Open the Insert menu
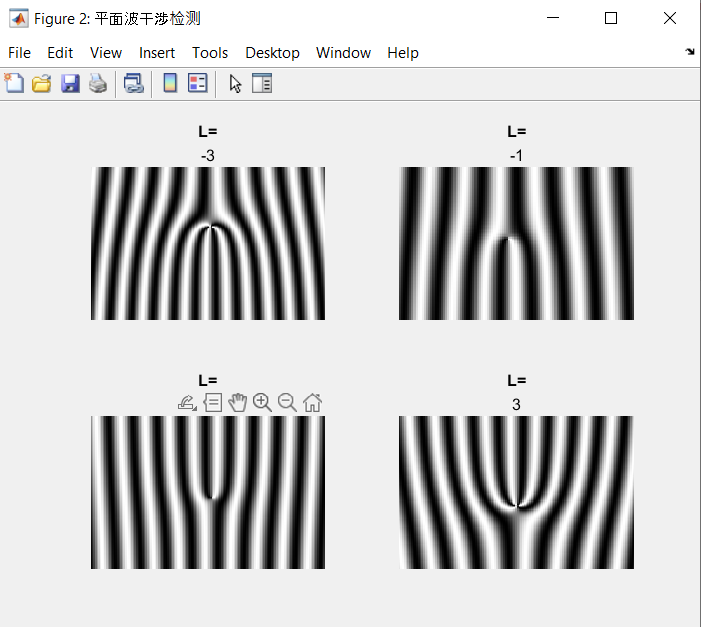Image resolution: width=701 pixels, height=627 pixels. [x=156, y=53]
